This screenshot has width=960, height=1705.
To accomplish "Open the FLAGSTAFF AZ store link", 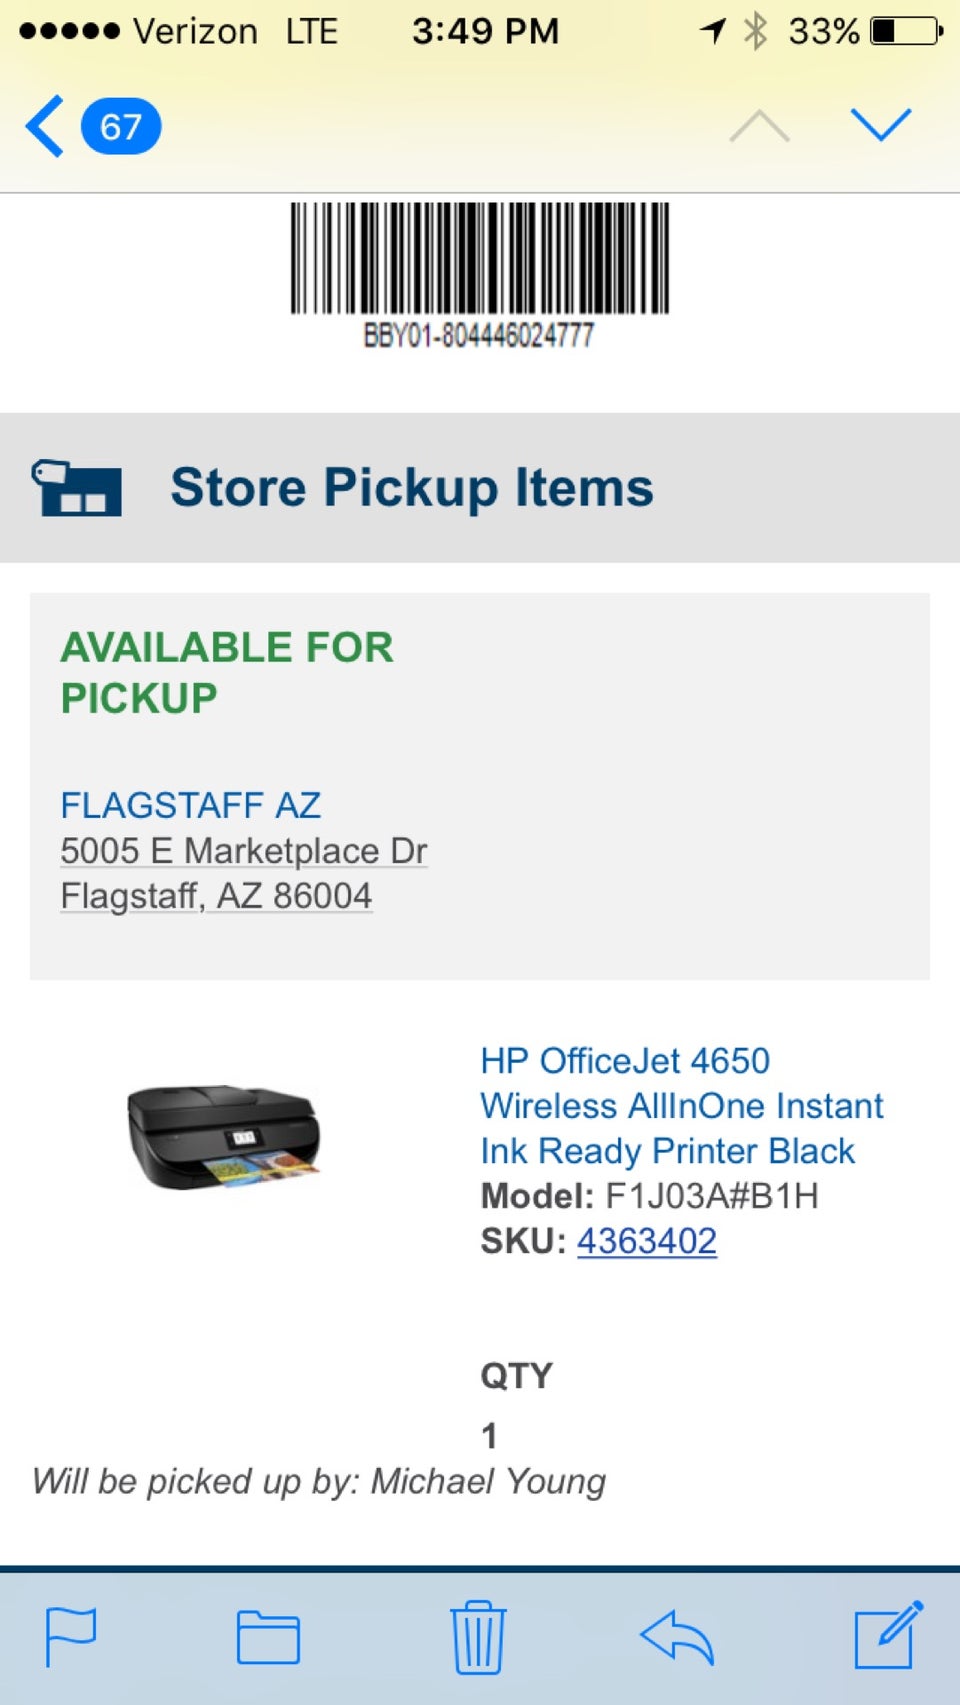I will coord(190,805).
